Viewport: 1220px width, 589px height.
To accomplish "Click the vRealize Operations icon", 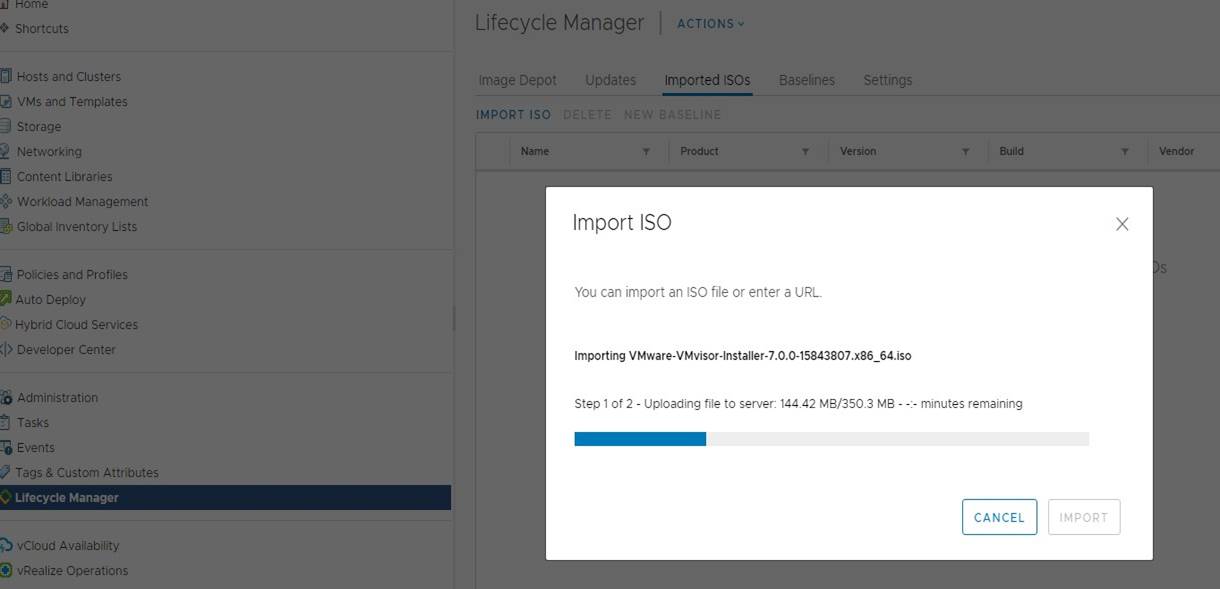I will tap(6, 570).
